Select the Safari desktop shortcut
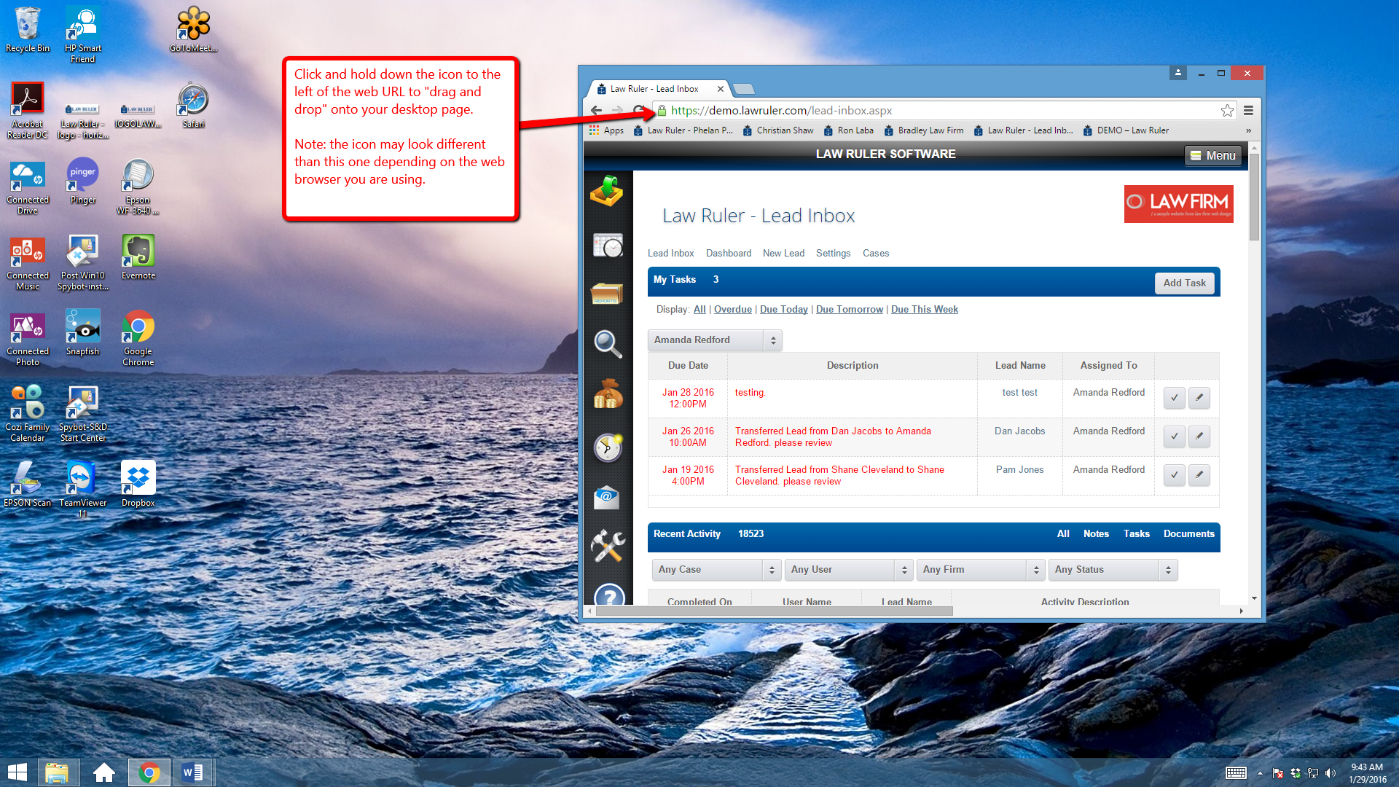1399x787 pixels. coord(193,105)
